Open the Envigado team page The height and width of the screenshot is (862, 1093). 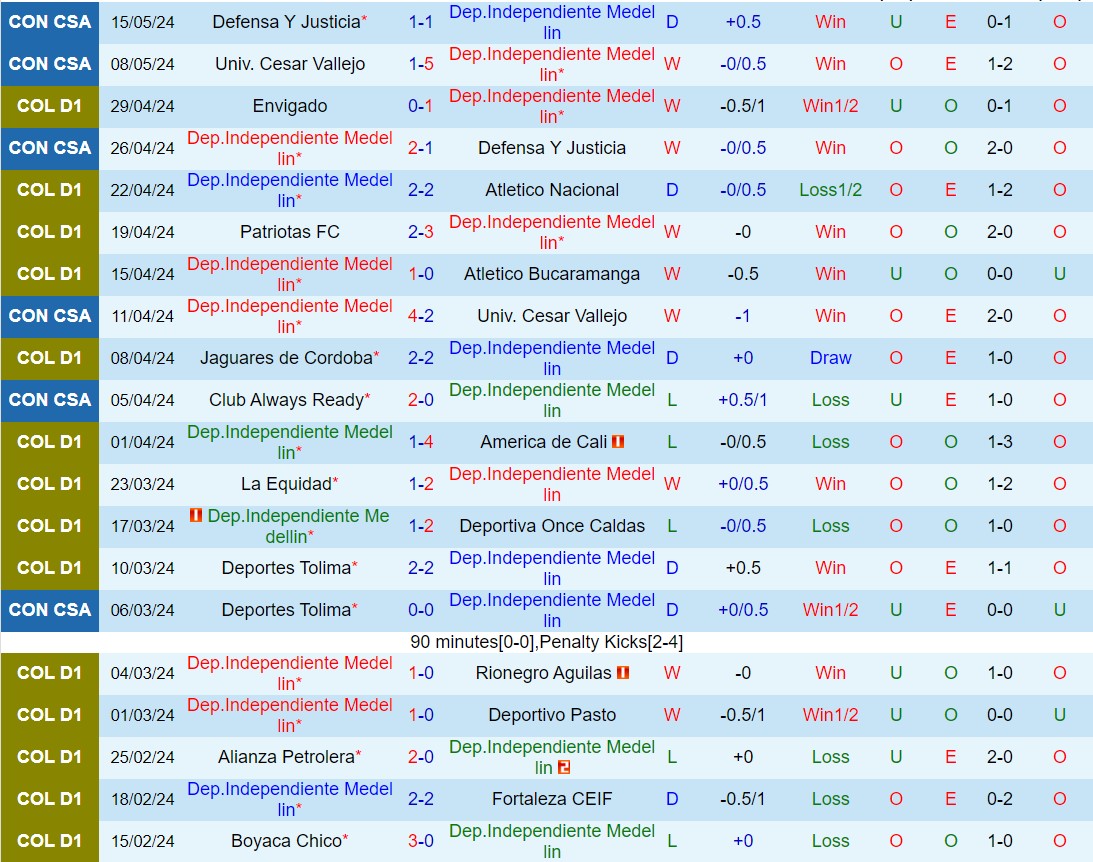290,106
